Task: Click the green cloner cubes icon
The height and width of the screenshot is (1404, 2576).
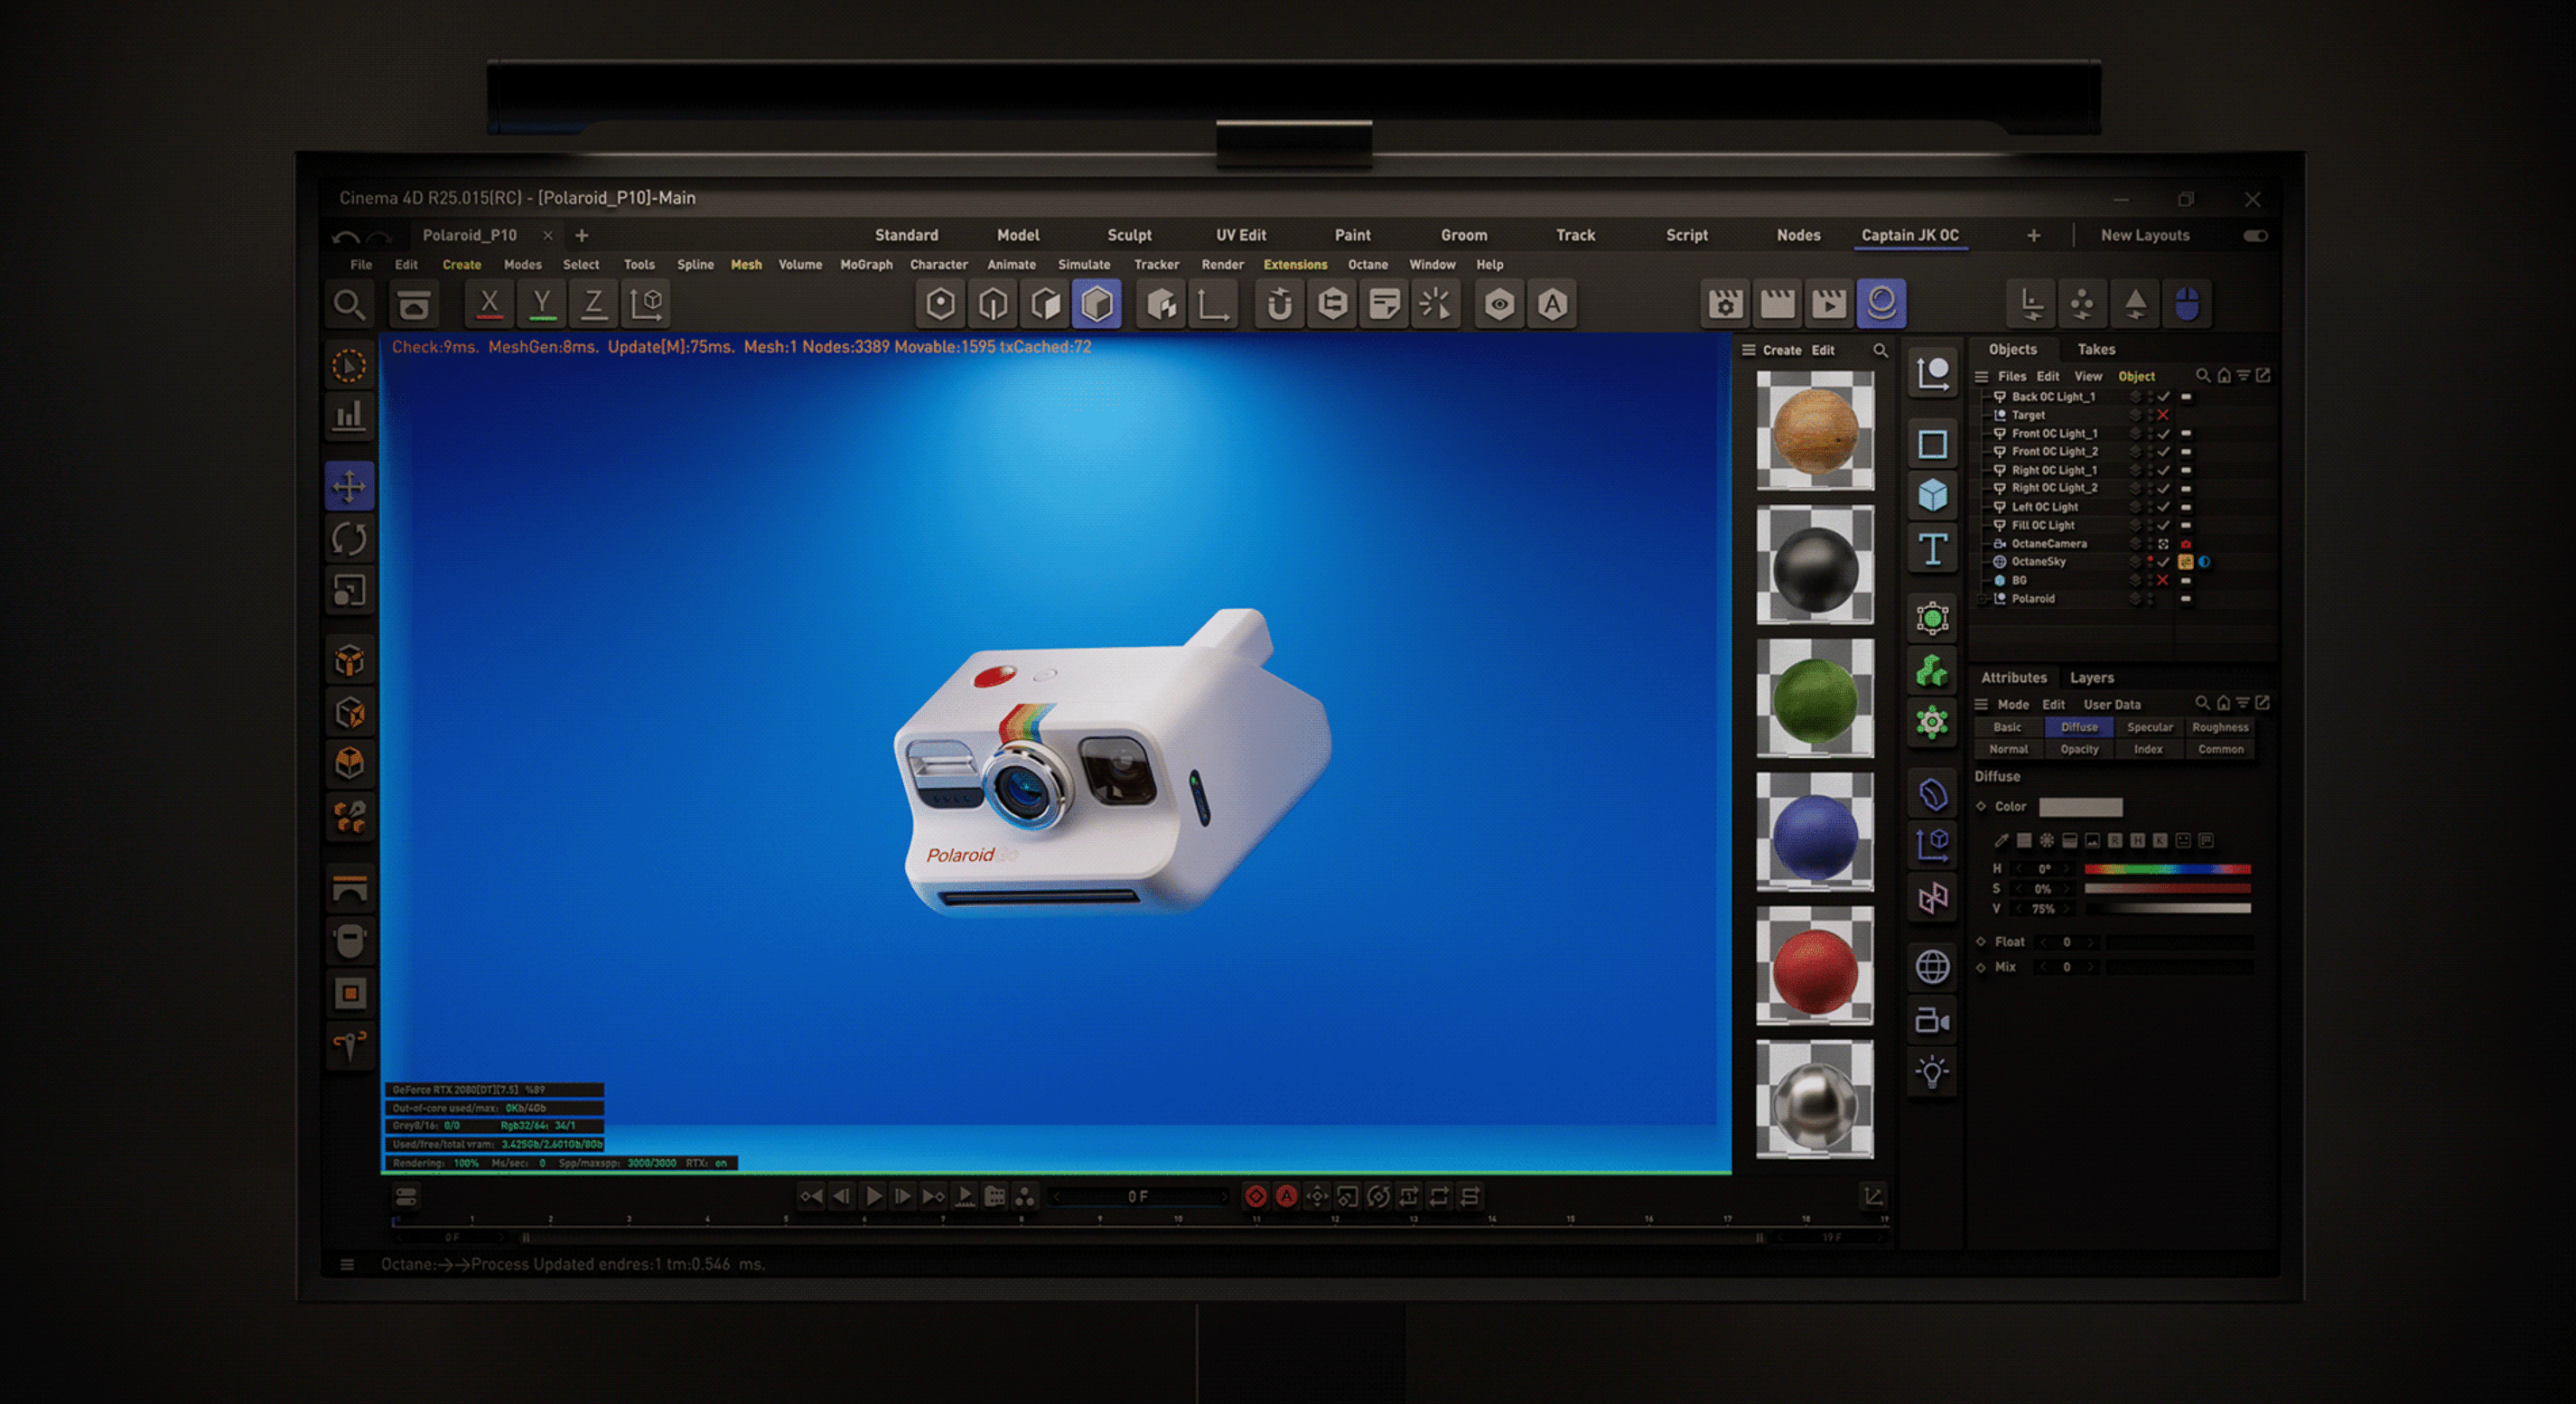Action: tap(1932, 671)
